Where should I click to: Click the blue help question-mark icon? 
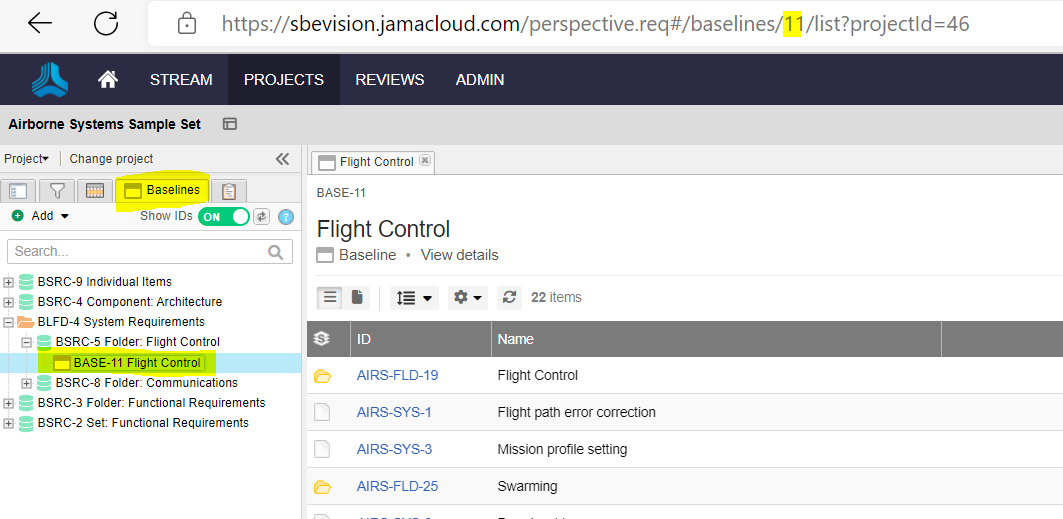pos(286,216)
